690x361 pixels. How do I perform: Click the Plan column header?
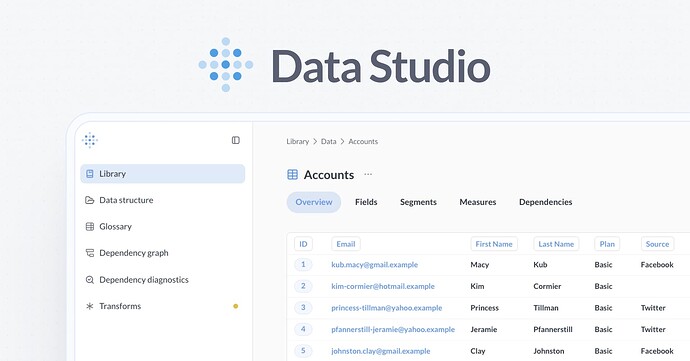607,244
